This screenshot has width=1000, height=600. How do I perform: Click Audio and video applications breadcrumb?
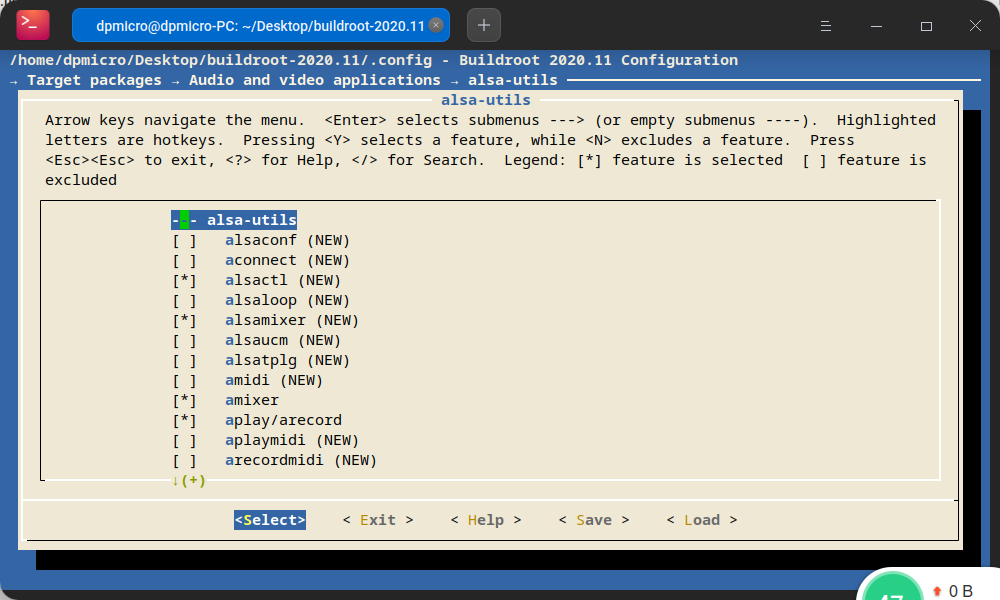coord(314,80)
